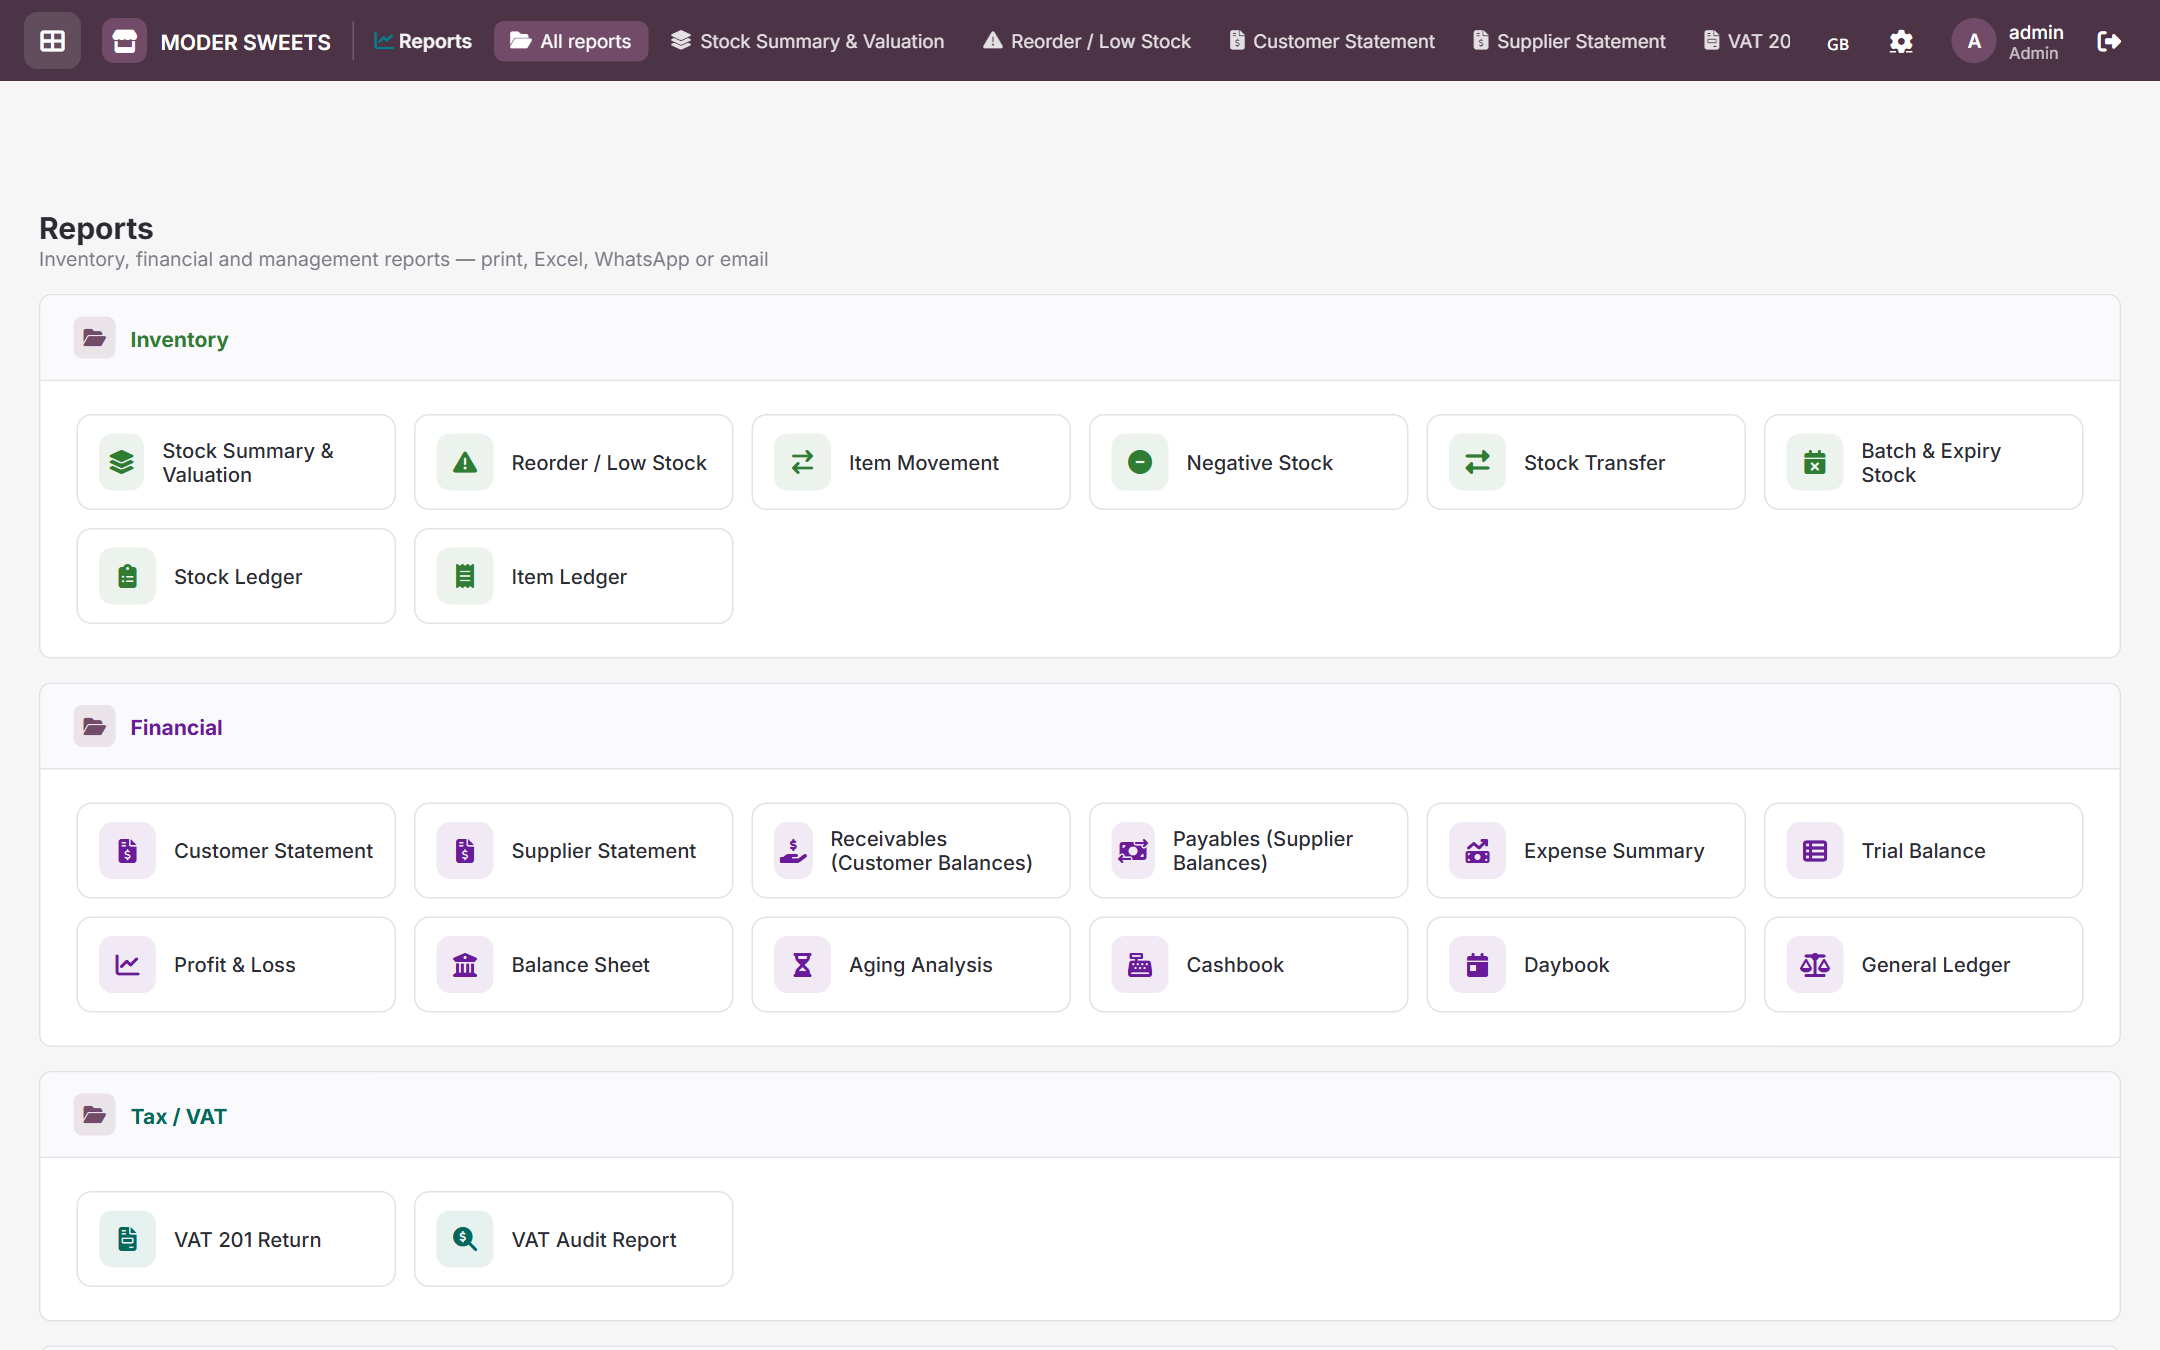Screen dimensions: 2160x1350
Task: Click the General Ledger scales icon
Action: [x=1815, y=965]
